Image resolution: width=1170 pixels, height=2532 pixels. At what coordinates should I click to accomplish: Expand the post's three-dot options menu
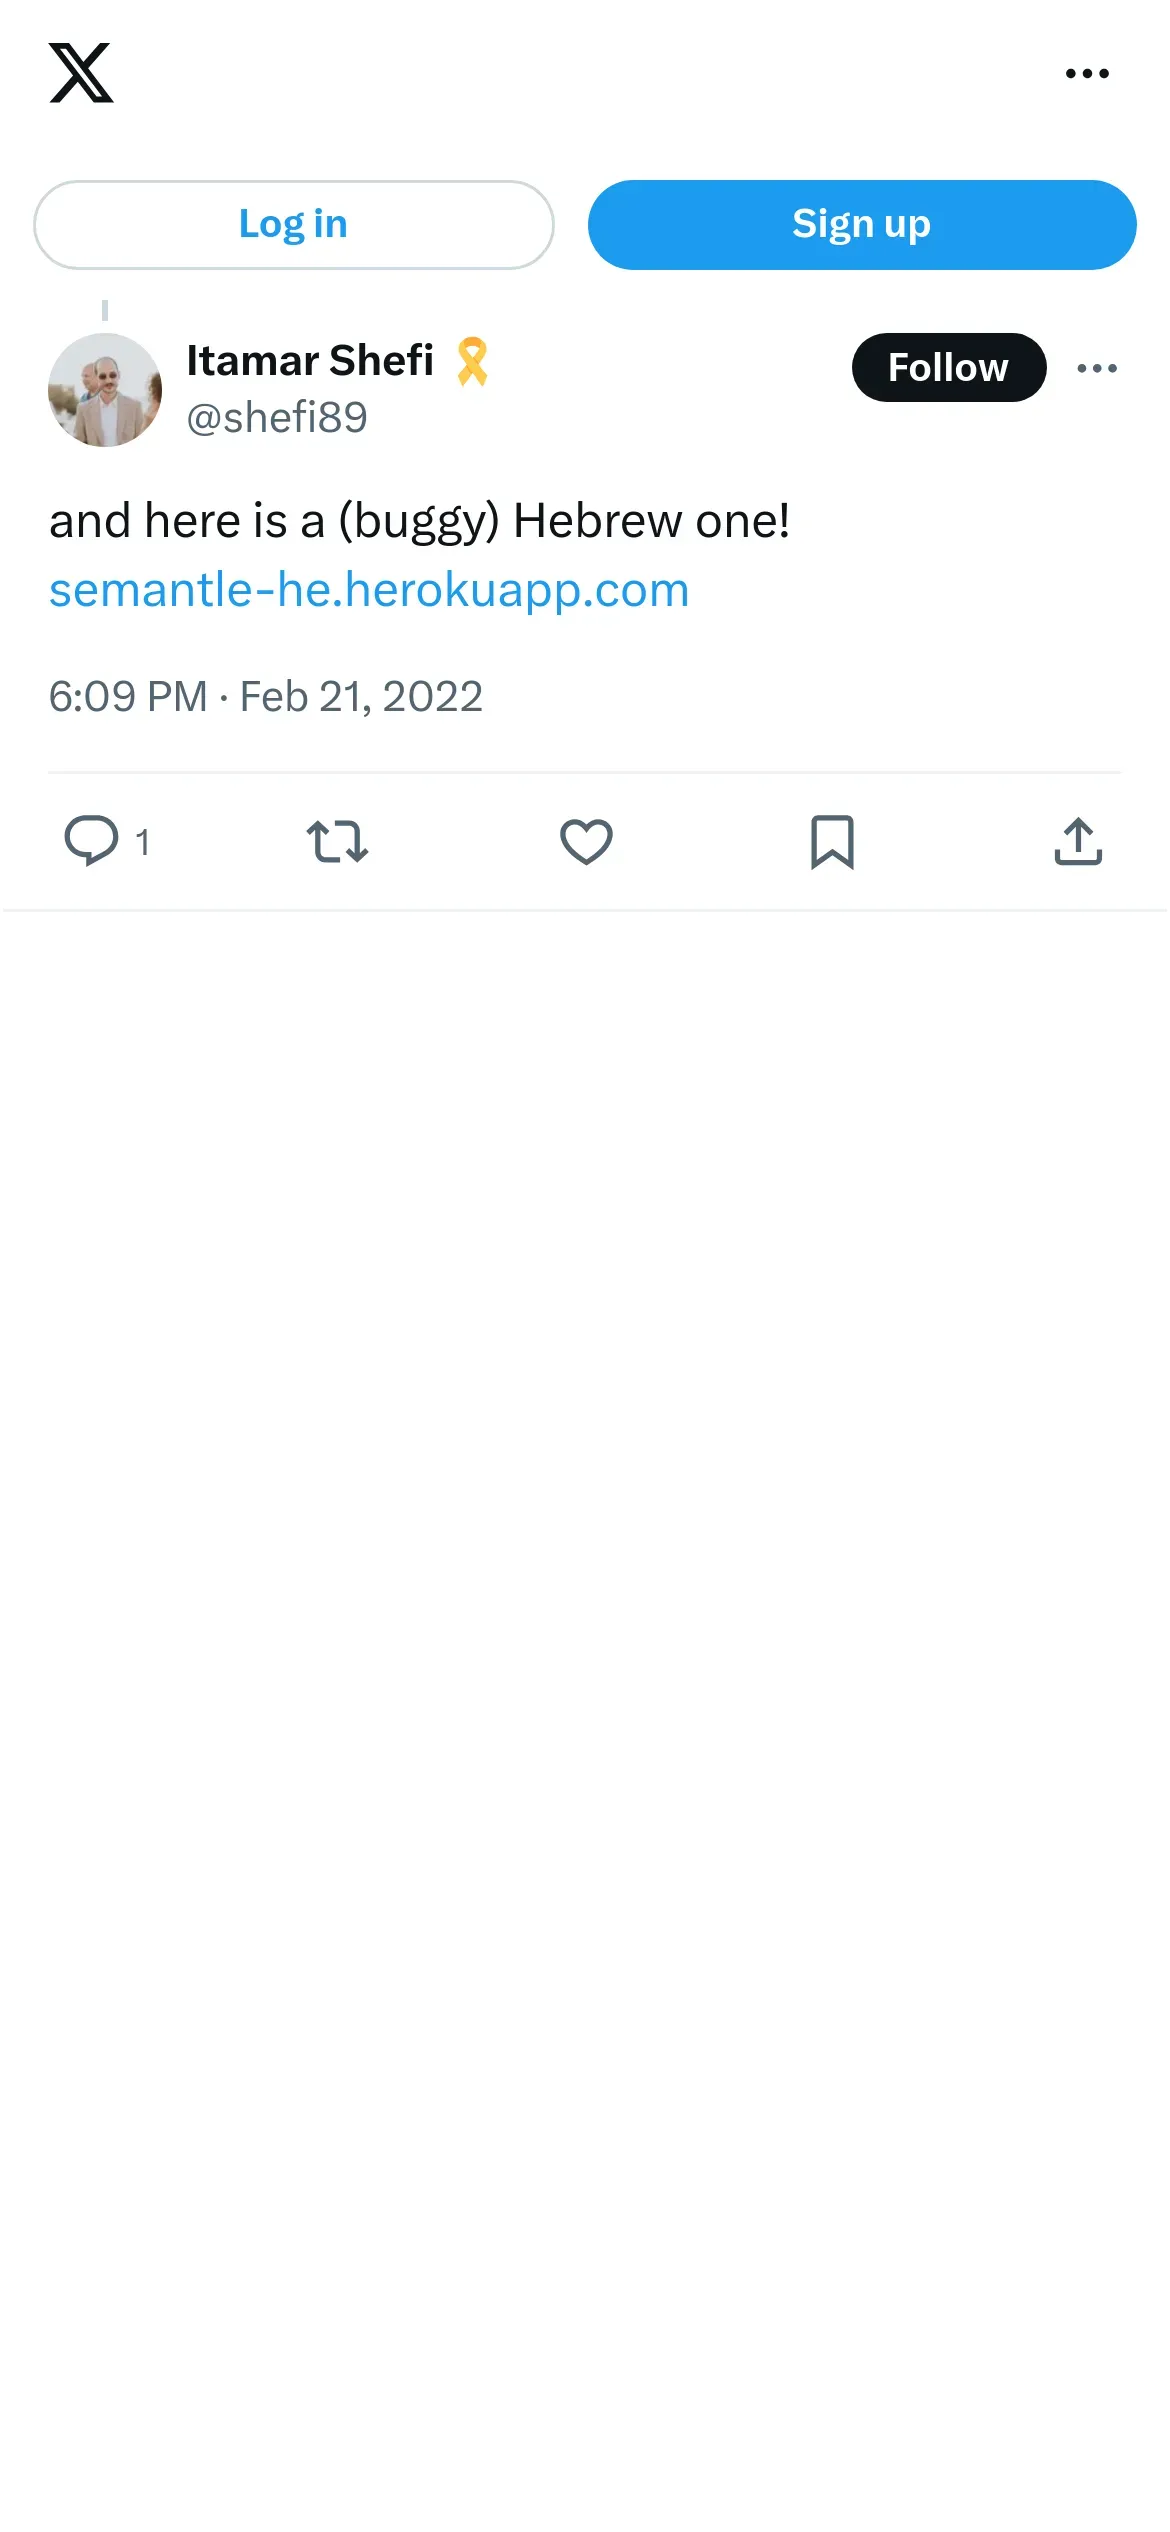click(x=1097, y=368)
